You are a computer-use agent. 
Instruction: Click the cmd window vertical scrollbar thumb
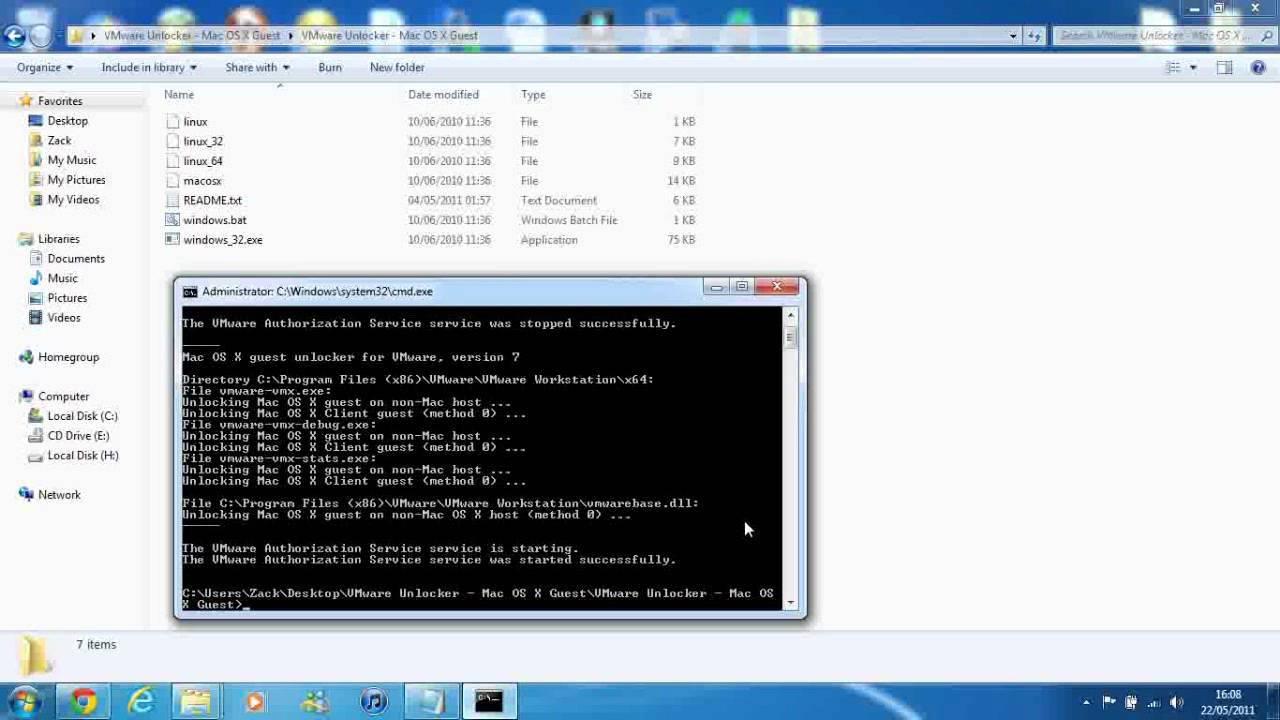(790, 337)
